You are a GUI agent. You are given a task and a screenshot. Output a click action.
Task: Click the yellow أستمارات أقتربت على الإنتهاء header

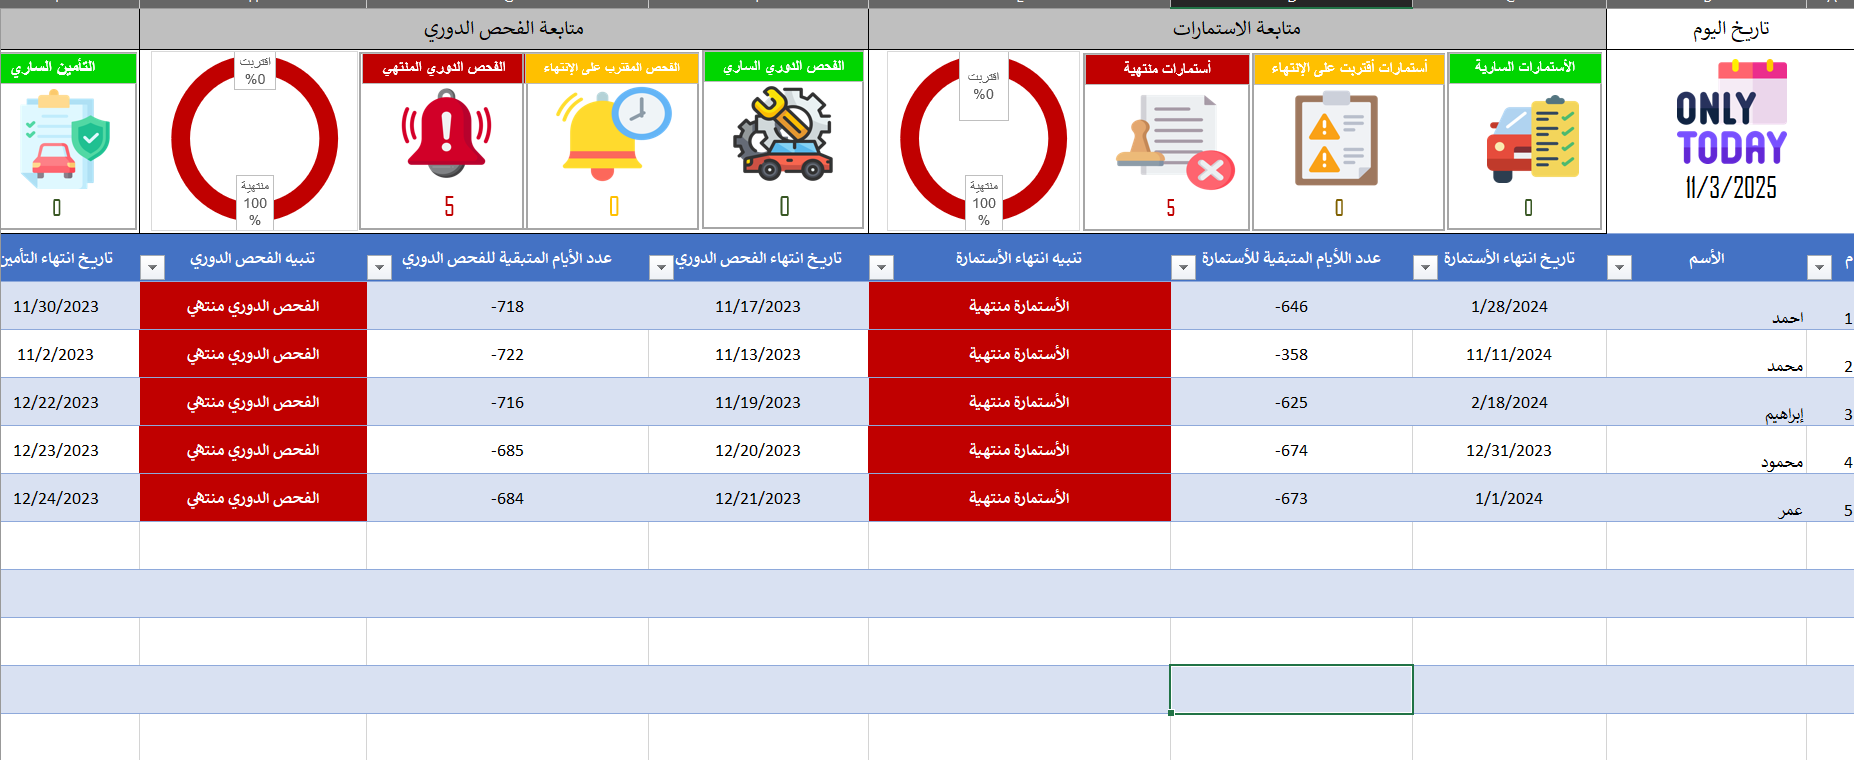[1349, 68]
